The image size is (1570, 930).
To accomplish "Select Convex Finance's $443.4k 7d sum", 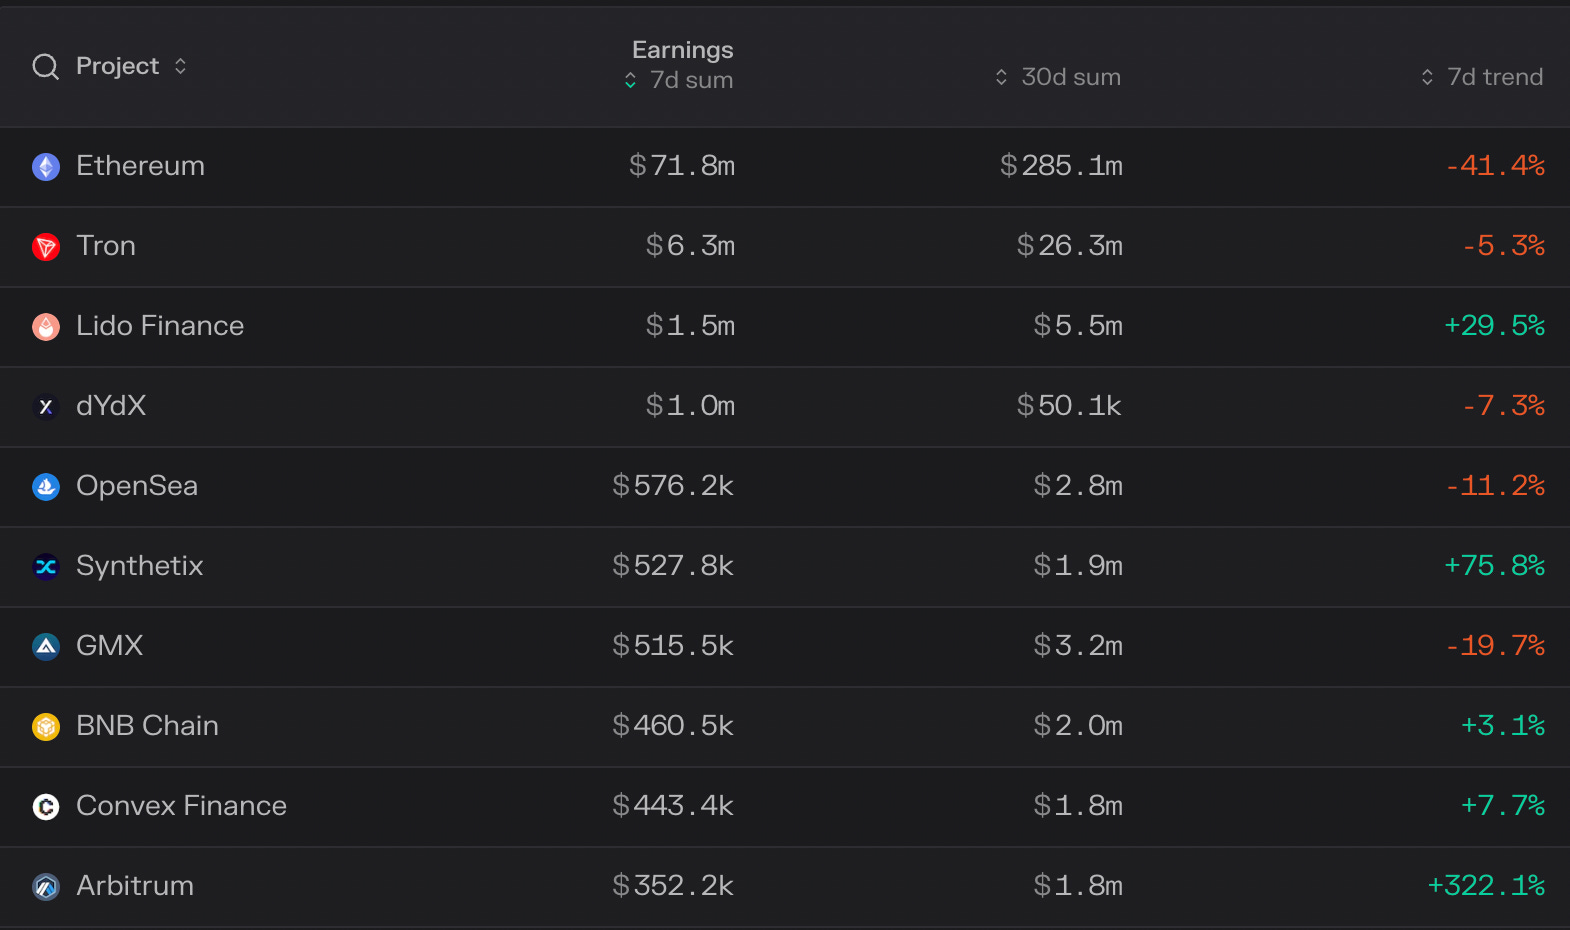I will [x=673, y=806].
